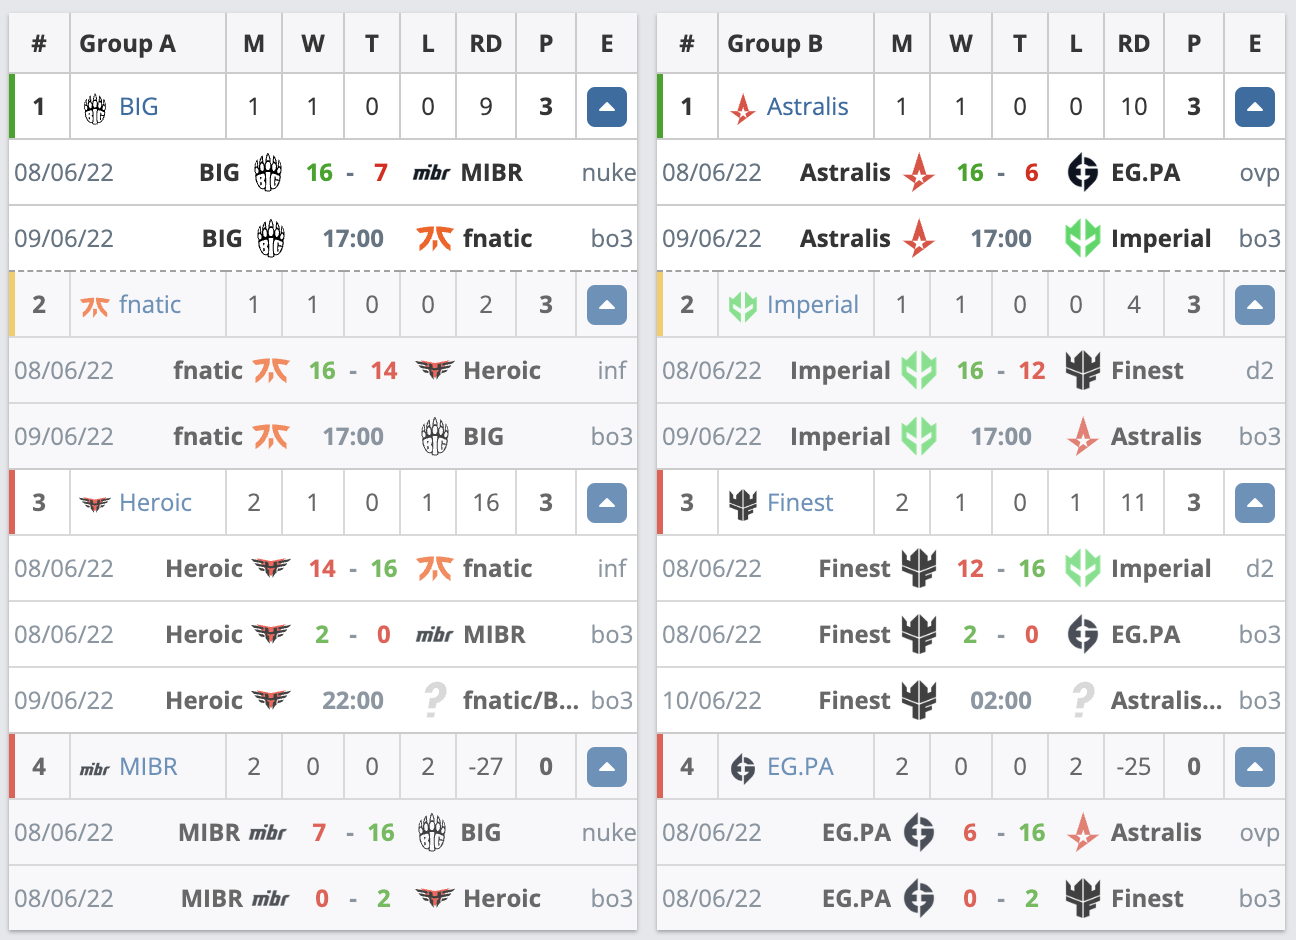
Task: Click the Imperial green logo
Action: (742, 304)
